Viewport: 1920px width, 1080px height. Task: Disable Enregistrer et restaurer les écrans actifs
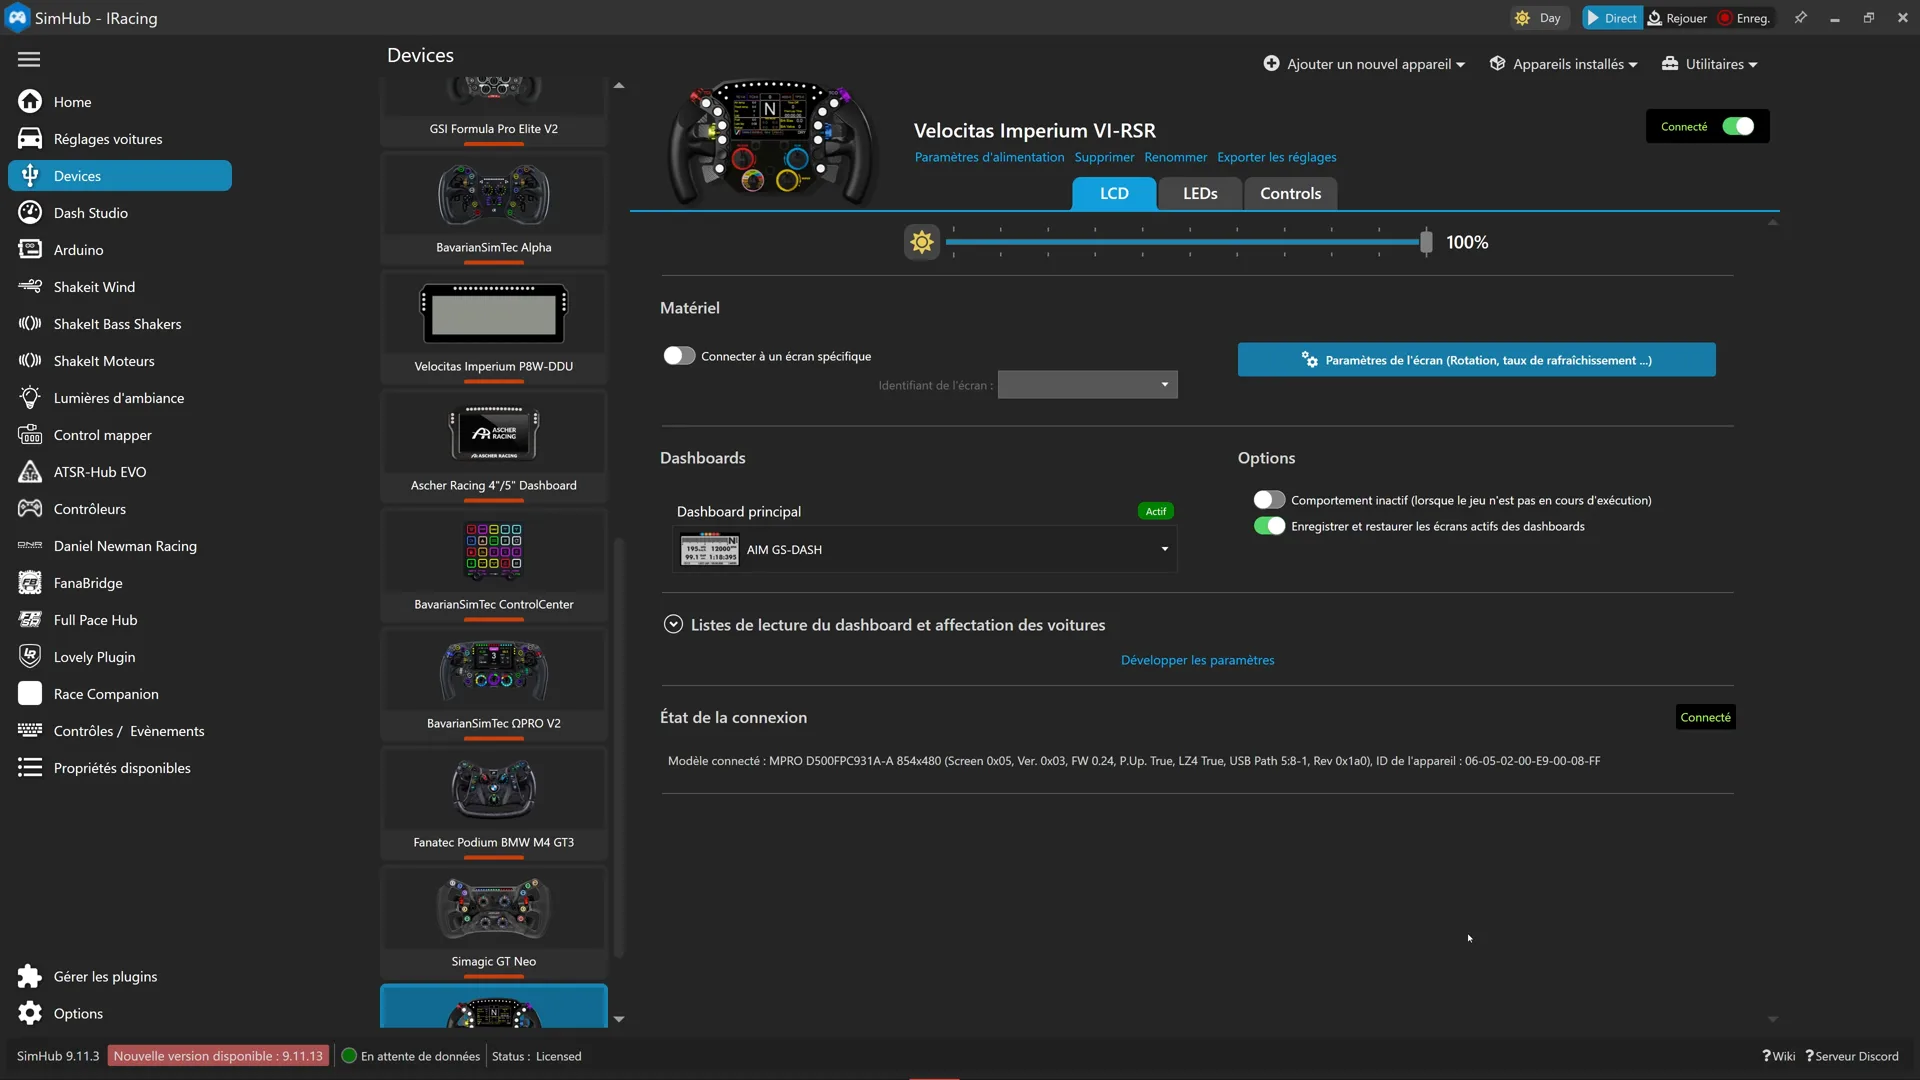(1269, 526)
